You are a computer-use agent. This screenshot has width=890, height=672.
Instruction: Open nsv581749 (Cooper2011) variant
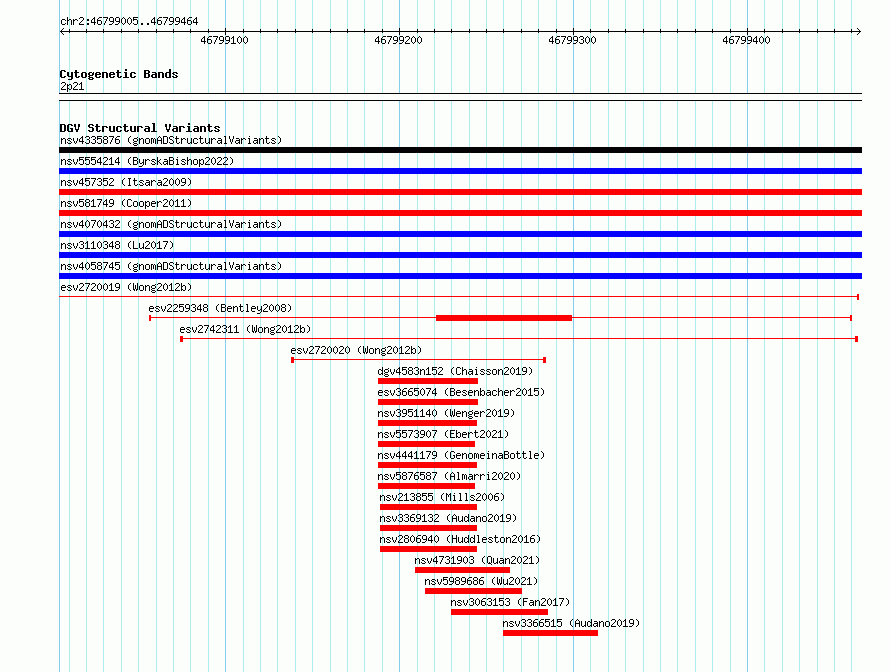tap(126, 203)
